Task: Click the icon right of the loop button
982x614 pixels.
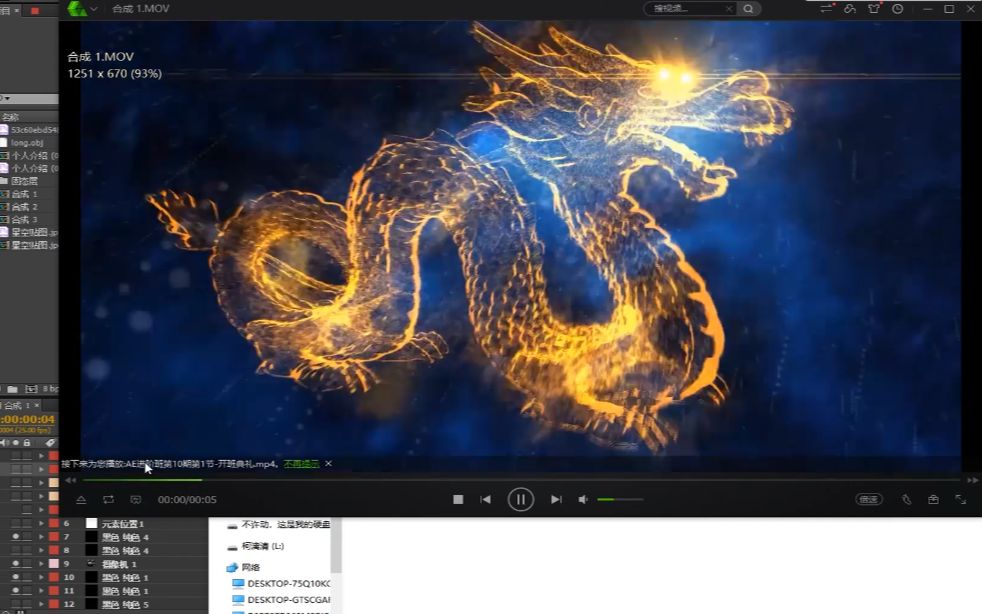Action: pyautogui.click(x=135, y=499)
